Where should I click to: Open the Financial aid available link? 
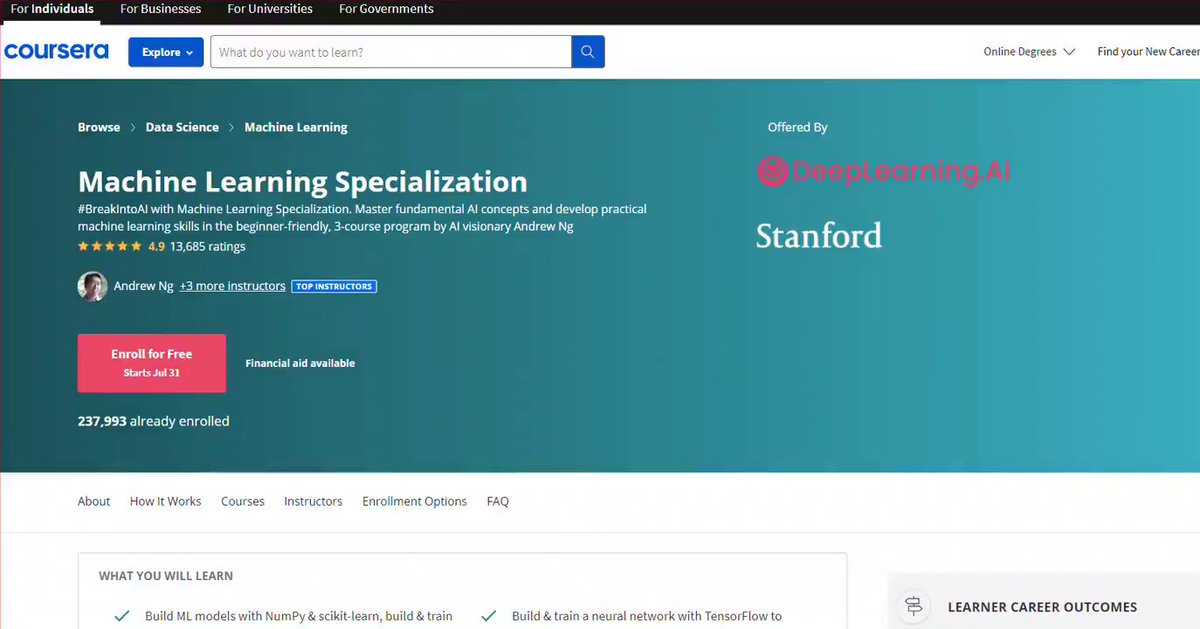click(x=300, y=363)
